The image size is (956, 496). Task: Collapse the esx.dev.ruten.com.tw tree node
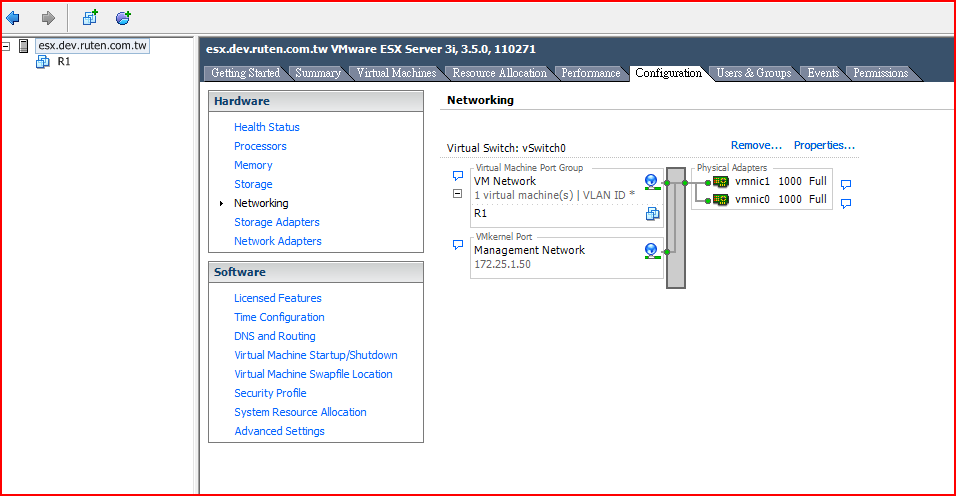5,46
